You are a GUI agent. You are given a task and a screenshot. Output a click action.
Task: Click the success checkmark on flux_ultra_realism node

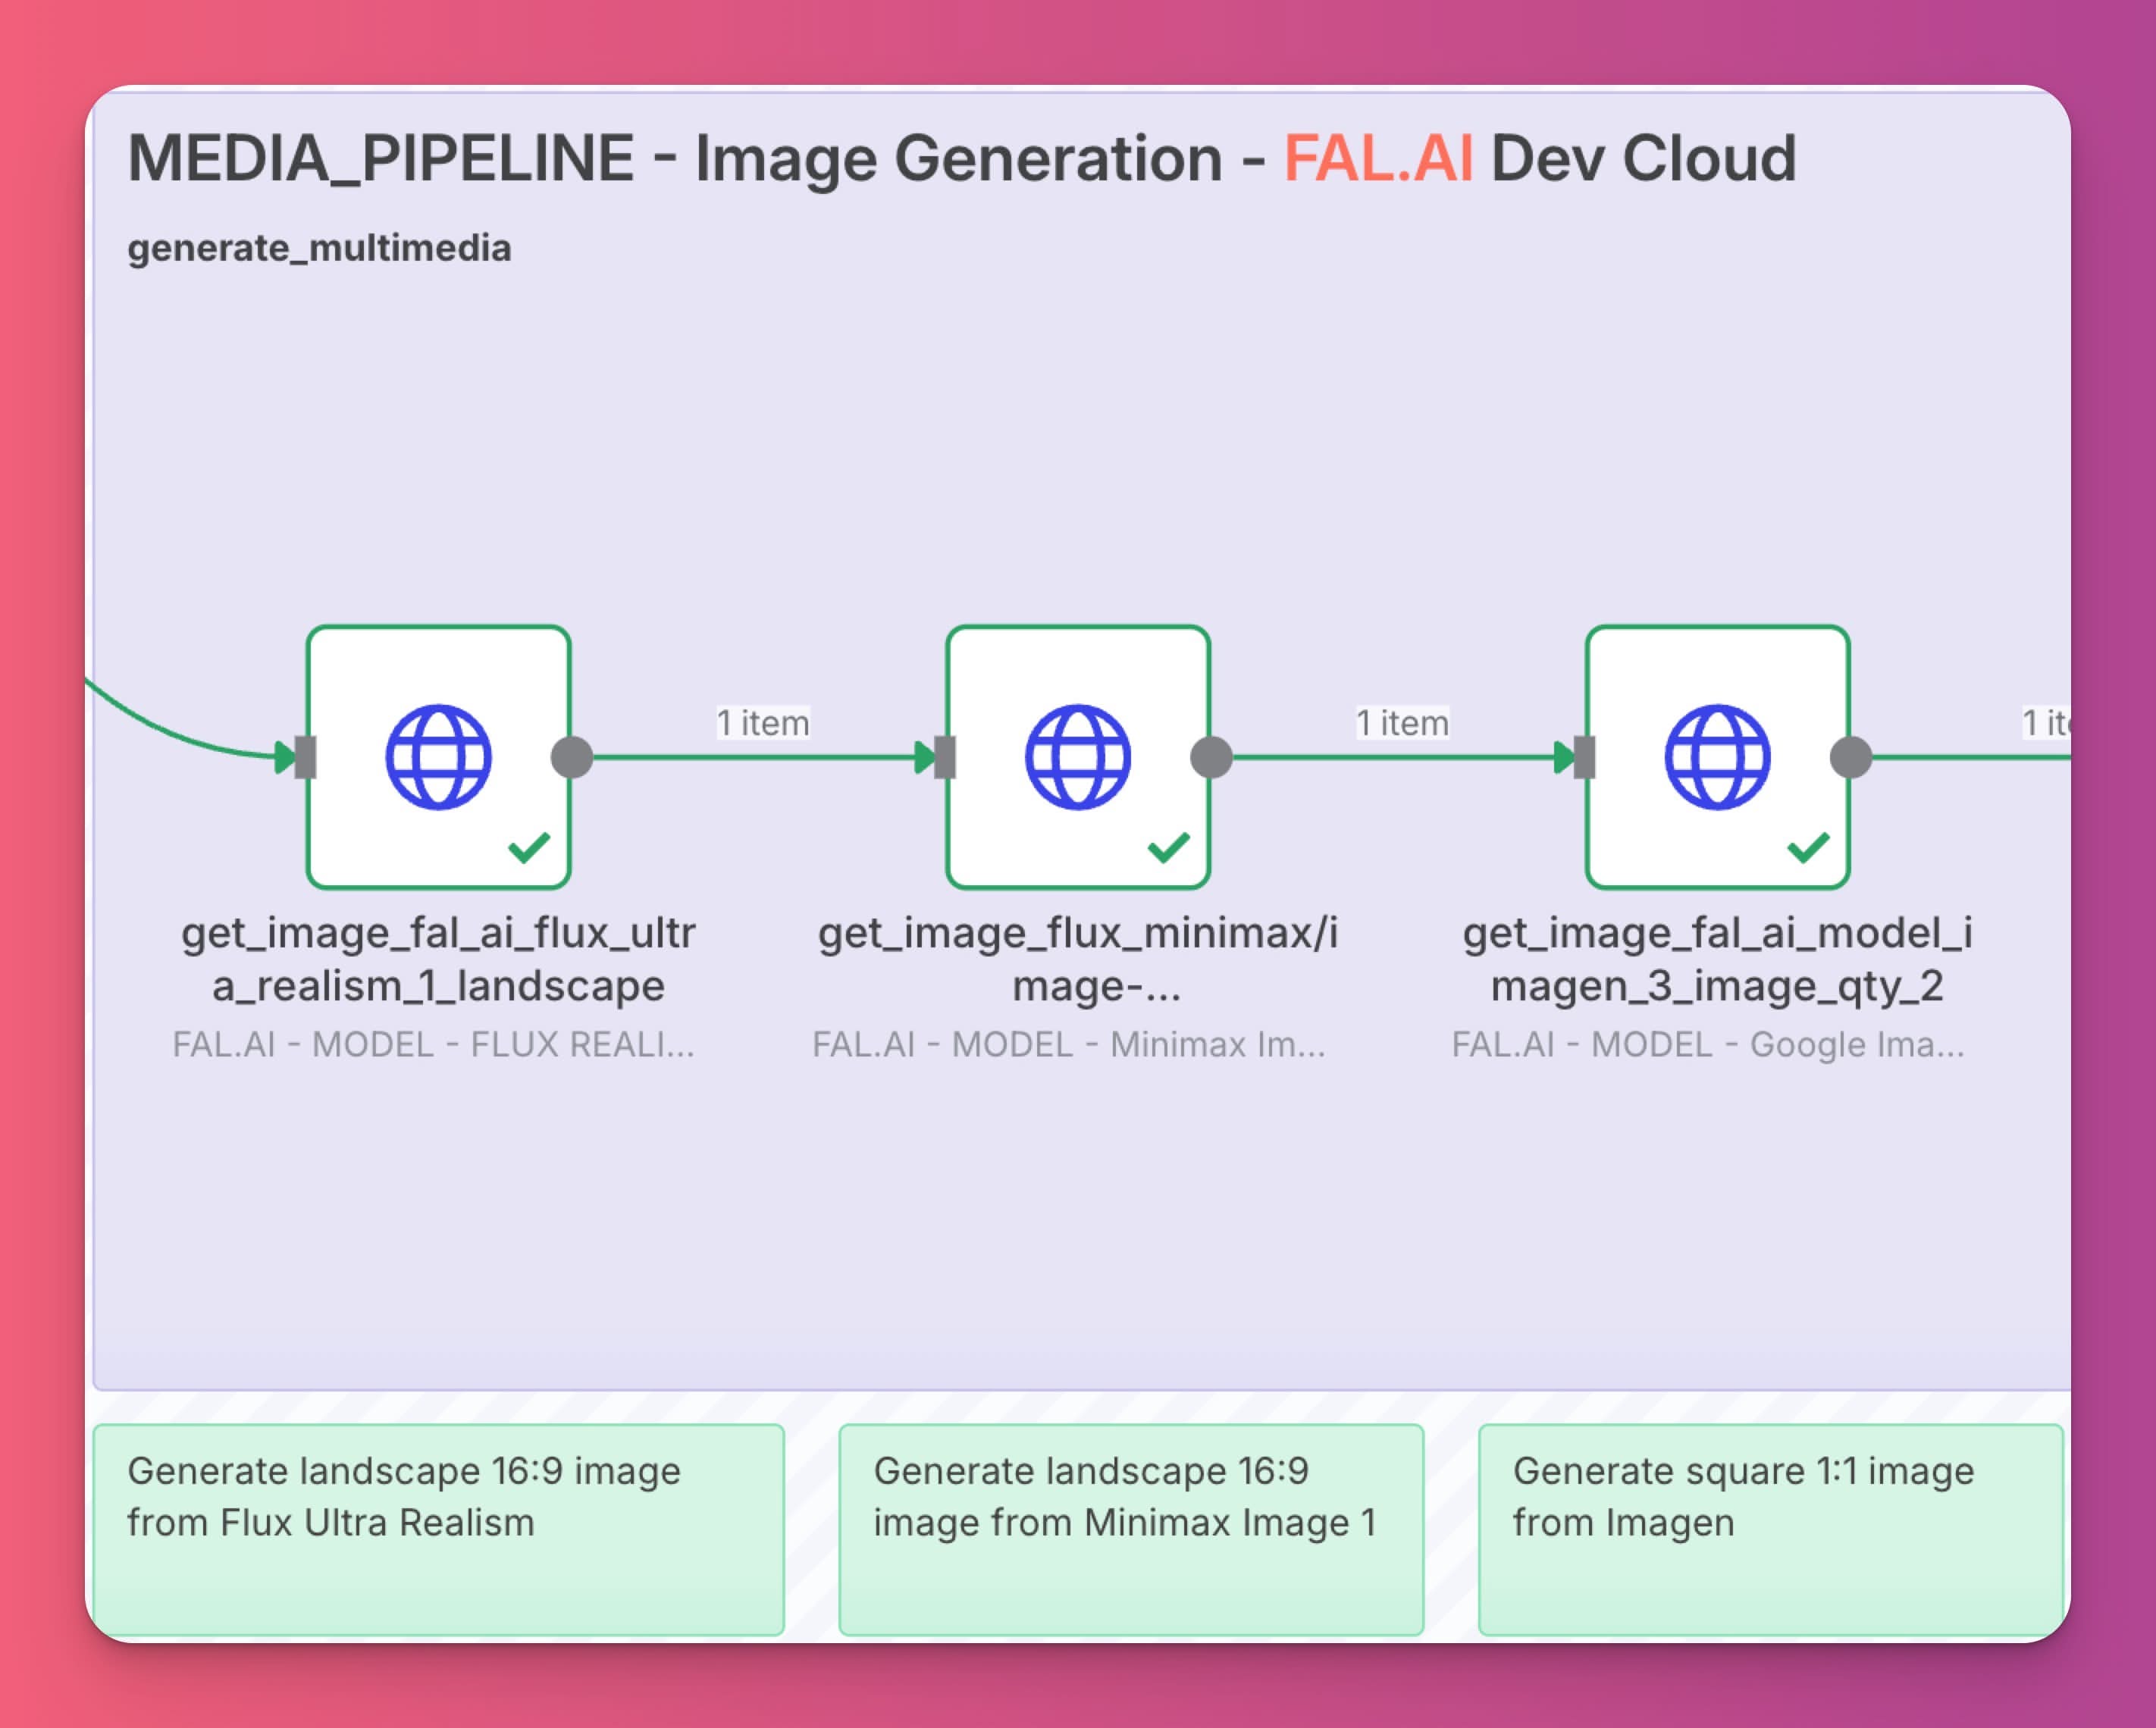point(529,847)
